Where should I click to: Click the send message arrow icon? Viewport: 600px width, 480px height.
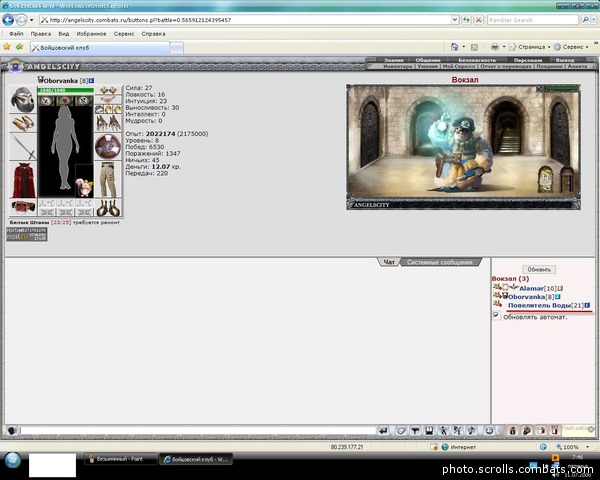[383, 431]
